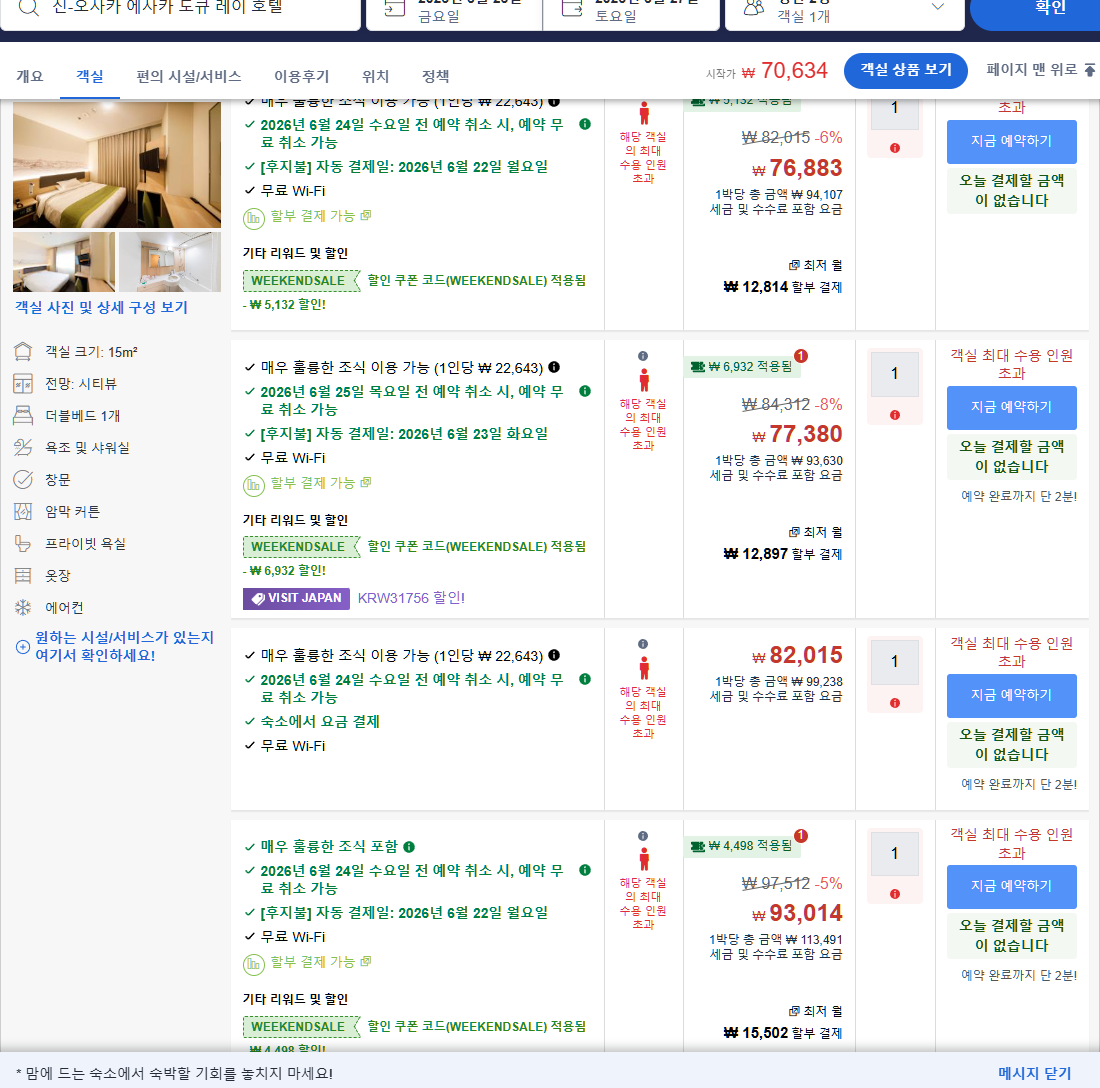Open the bathroom photo thumbnail
1100x1088 pixels.
point(170,262)
